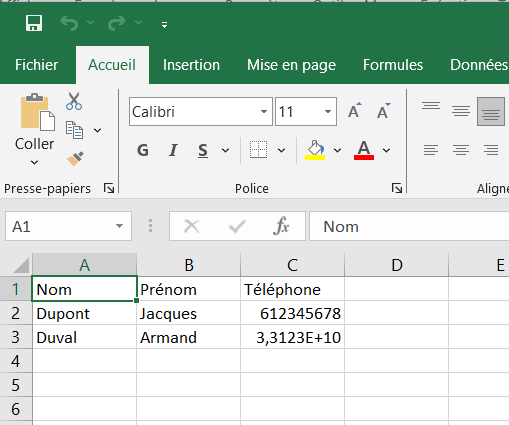Align cell content to top
509x425 pixels.
431,107
